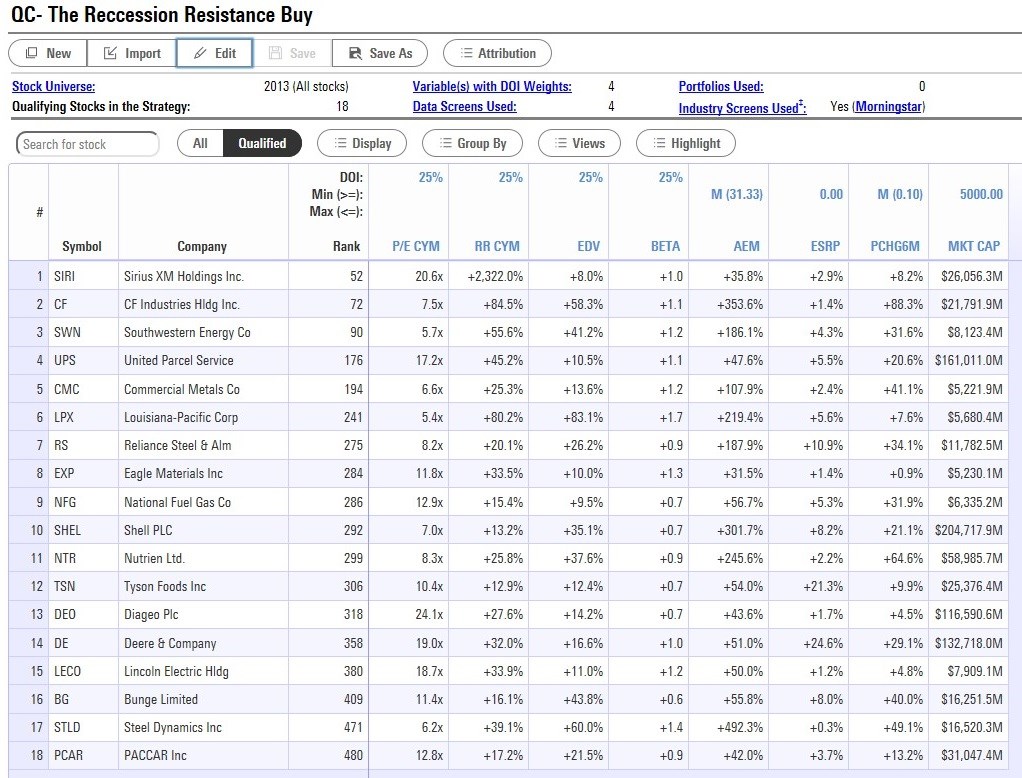Viewport: 1022px width, 778px height.
Task: Click the Data Screens Used link
Action: (x=464, y=106)
